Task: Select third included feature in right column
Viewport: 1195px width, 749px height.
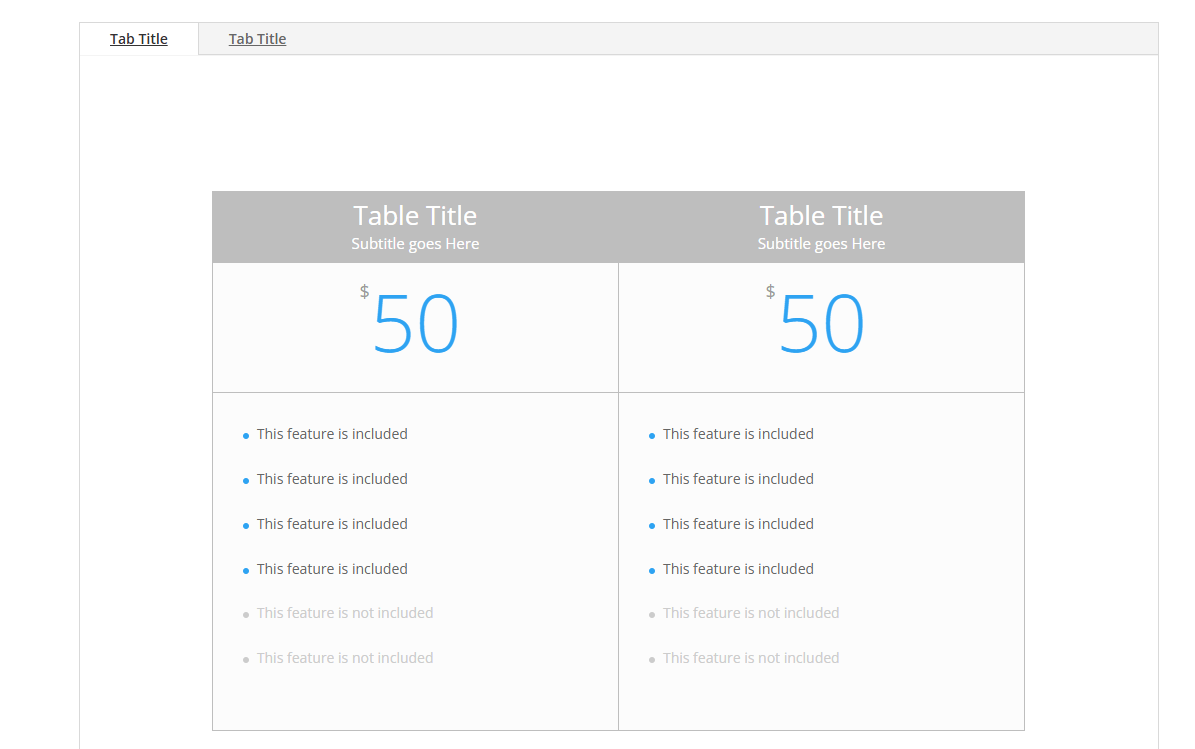Action: coord(738,524)
